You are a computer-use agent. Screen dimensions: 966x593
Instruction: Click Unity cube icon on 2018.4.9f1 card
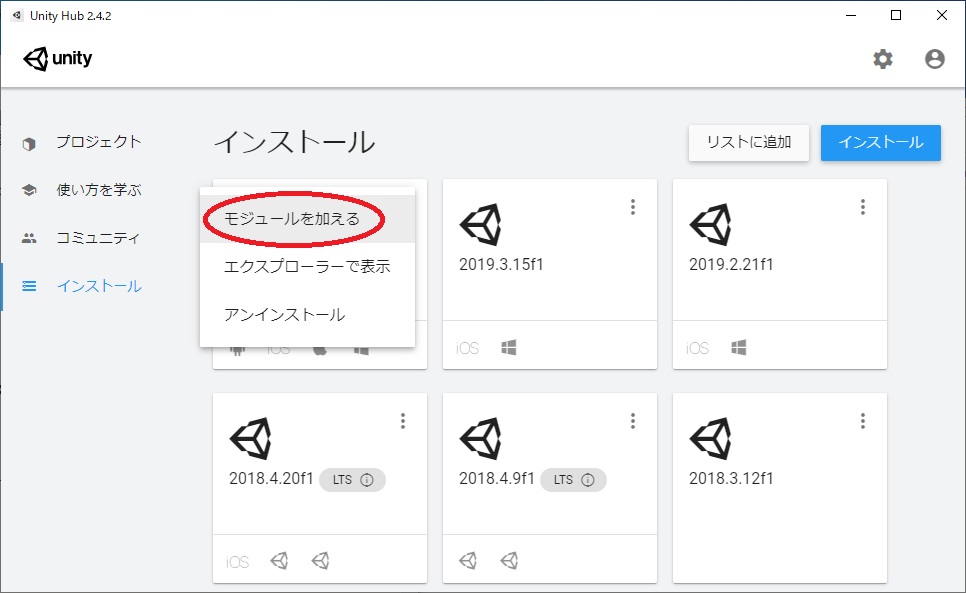point(481,438)
